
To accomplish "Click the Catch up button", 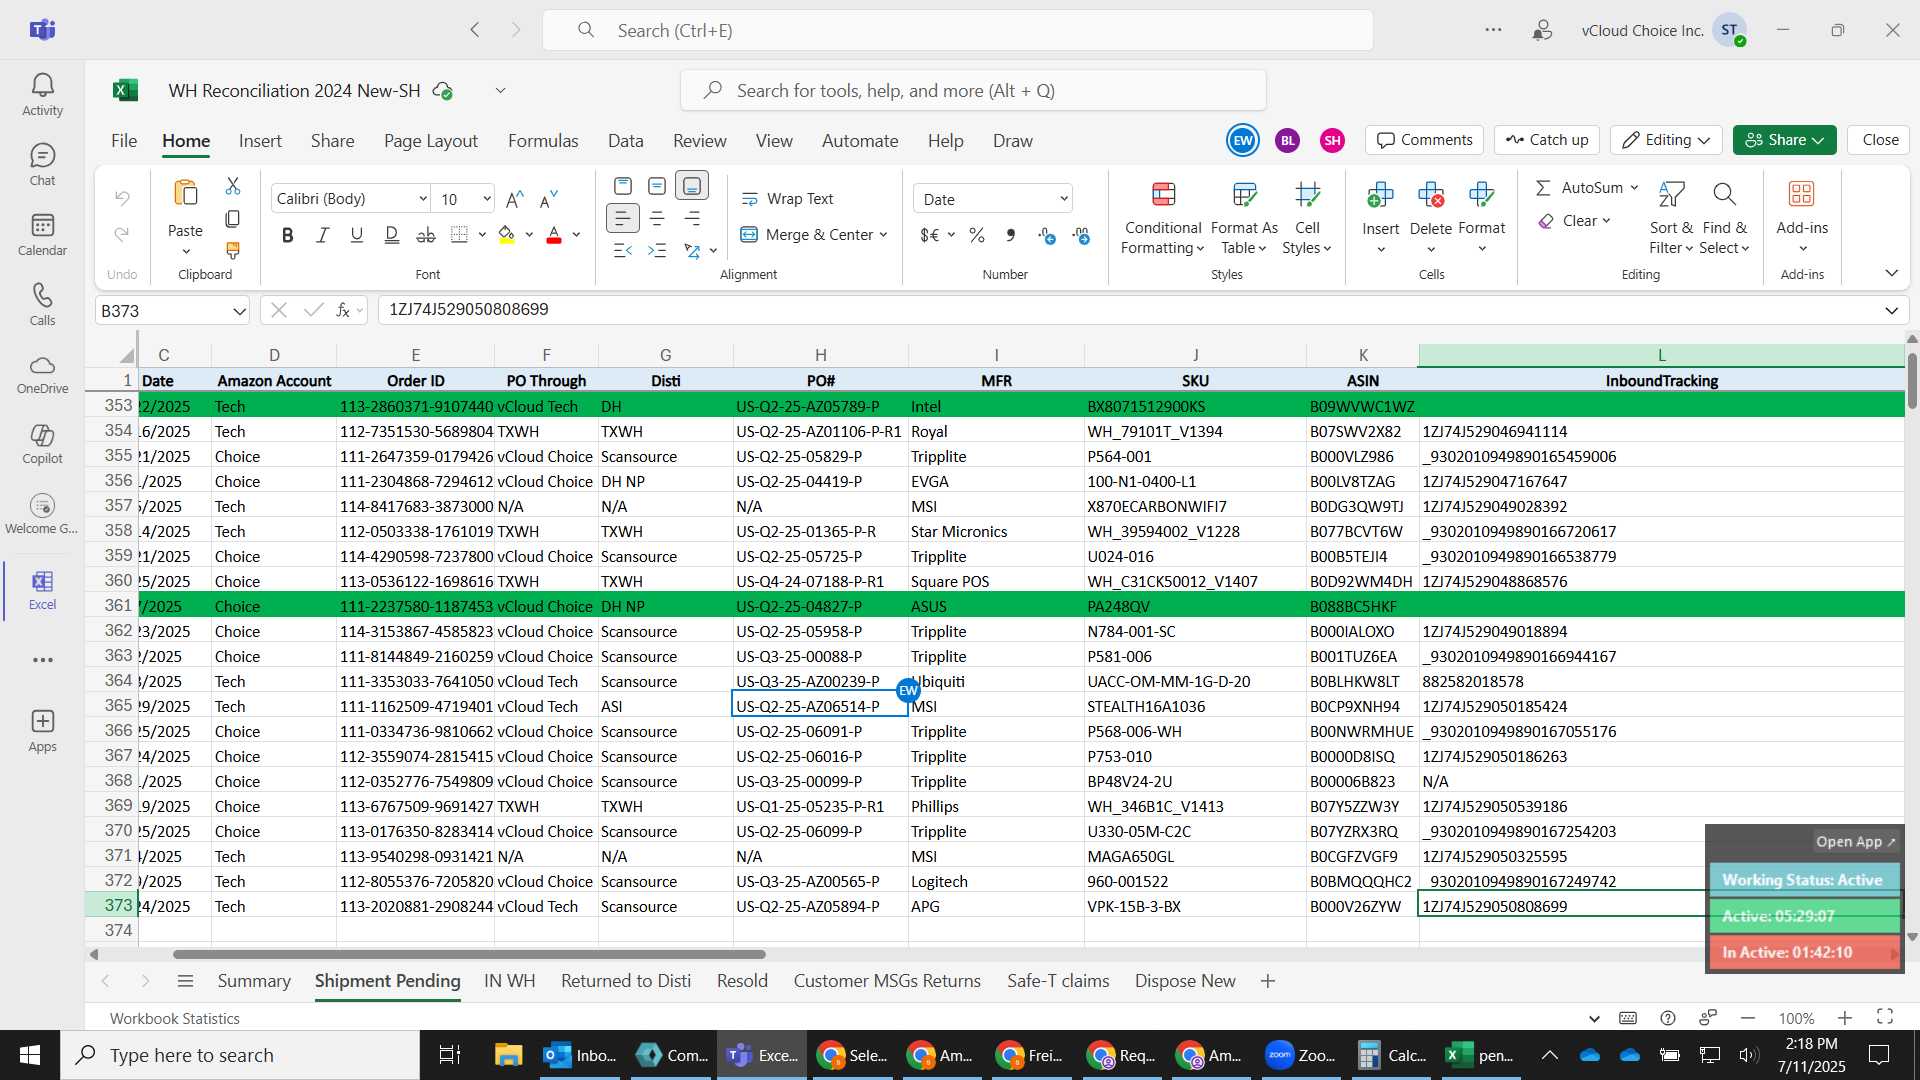I will [1547, 140].
